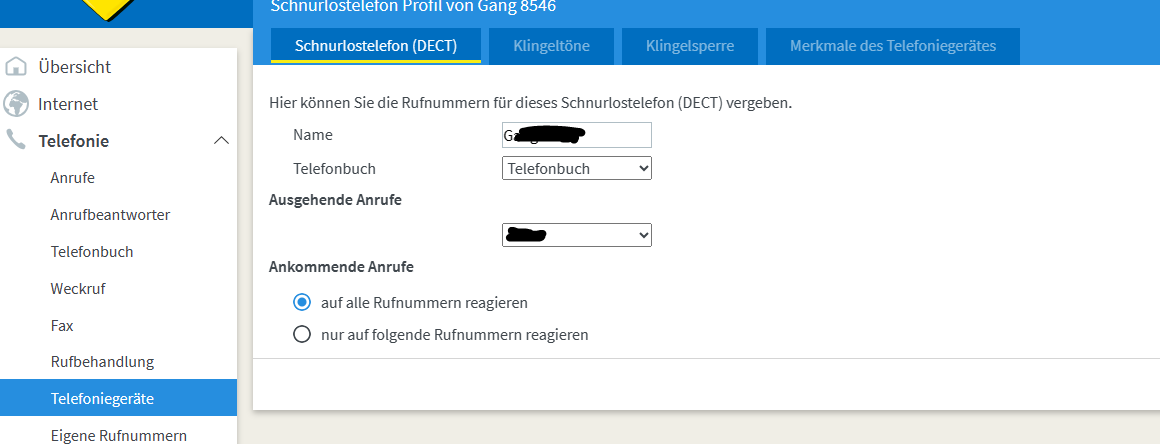The height and width of the screenshot is (444, 1160).
Task: Click the Telefonie phone handset icon
Action: tap(16, 140)
